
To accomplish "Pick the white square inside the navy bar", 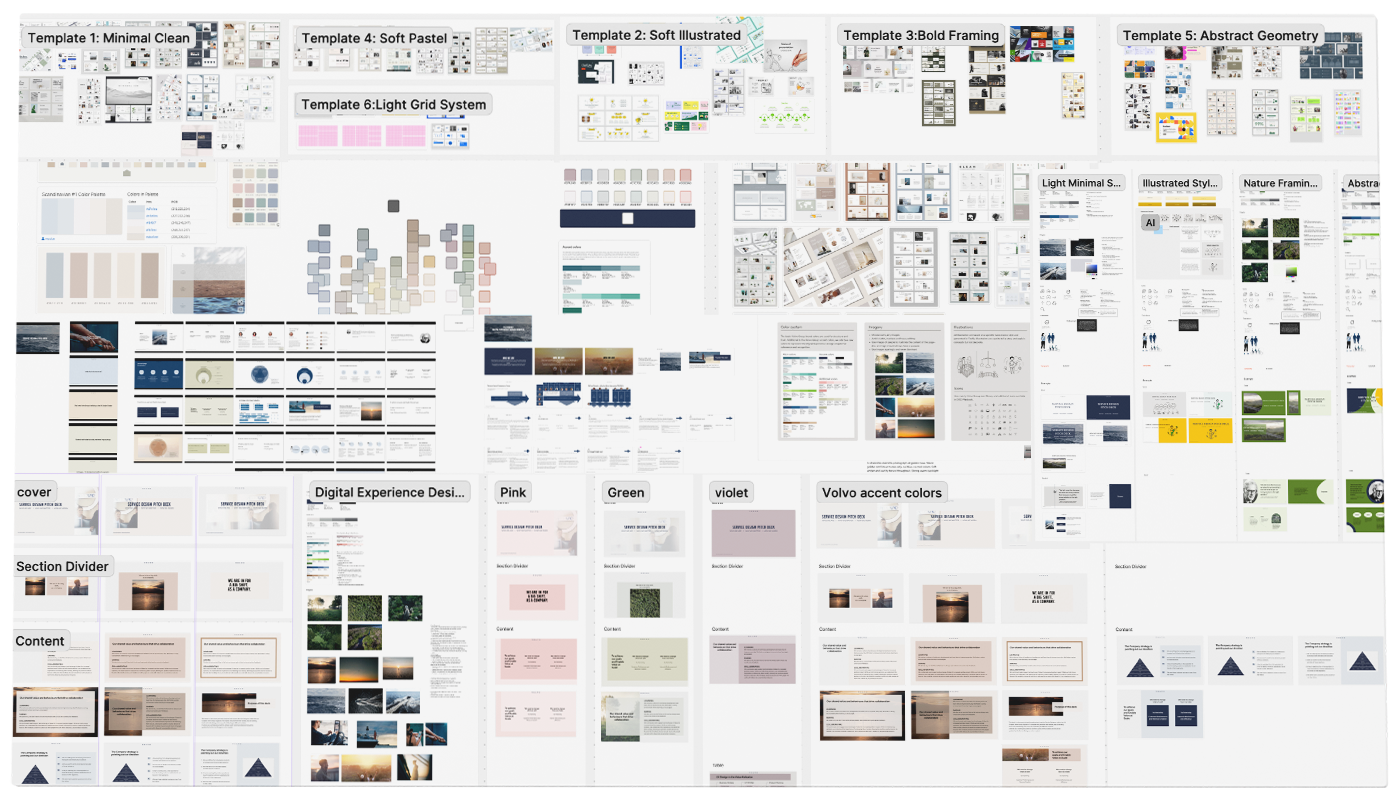I will coord(628,219).
